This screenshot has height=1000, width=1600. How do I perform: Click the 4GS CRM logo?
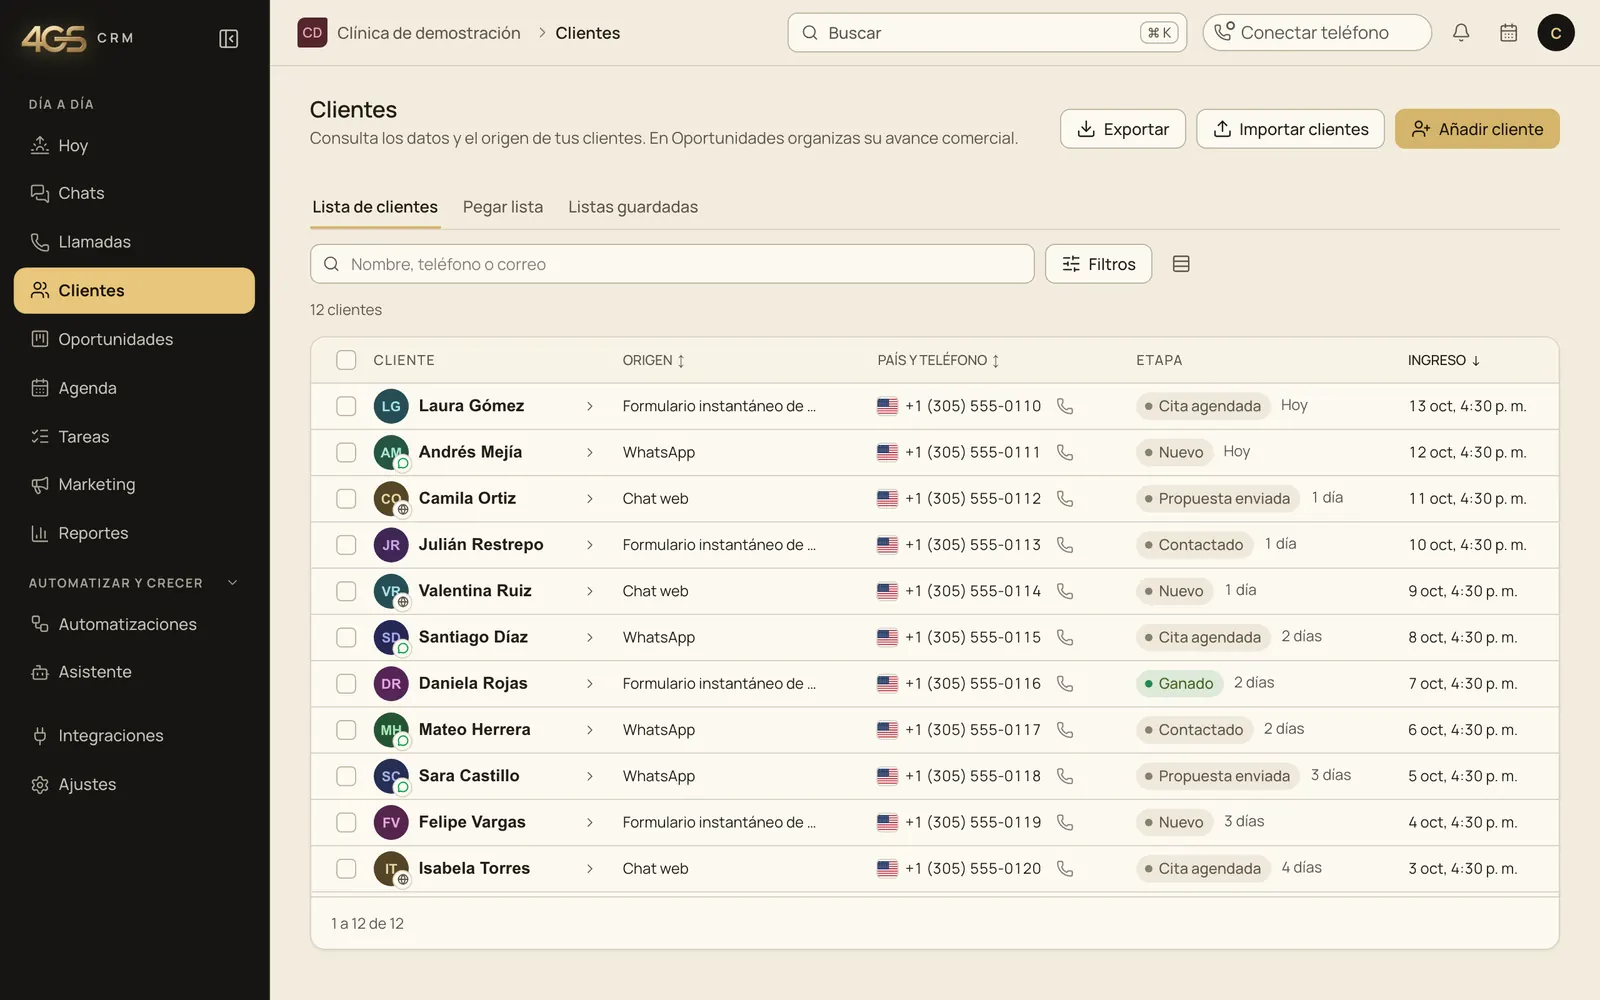tap(78, 38)
